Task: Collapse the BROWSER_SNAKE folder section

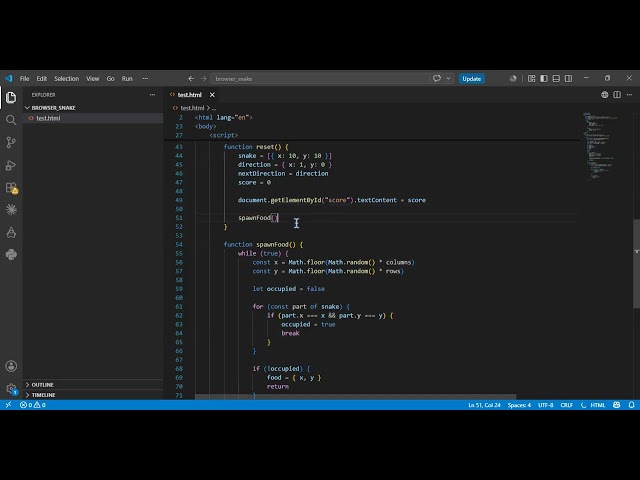Action: [x=93, y=108]
